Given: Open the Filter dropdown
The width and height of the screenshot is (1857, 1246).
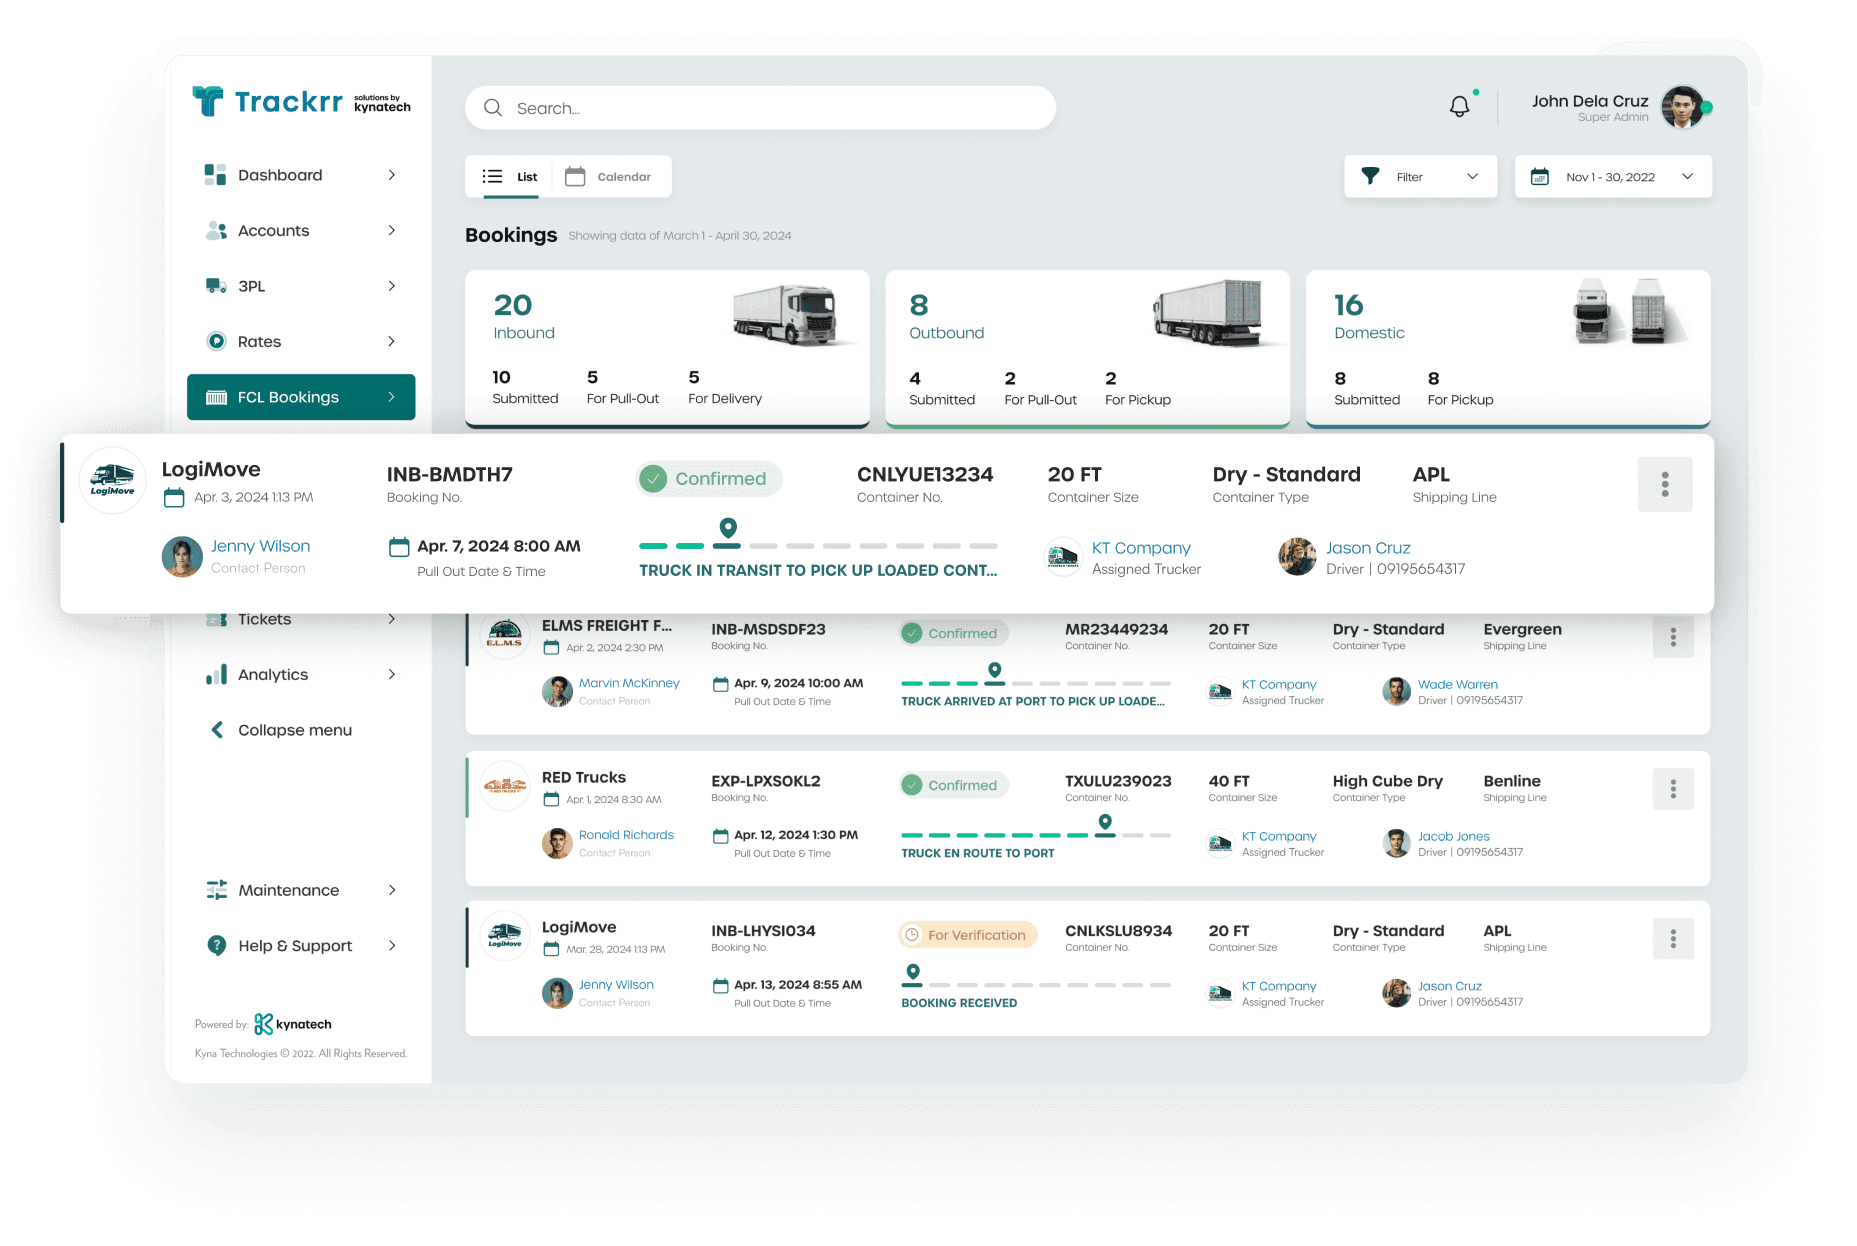Looking at the screenshot, I should (x=1419, y=176).
